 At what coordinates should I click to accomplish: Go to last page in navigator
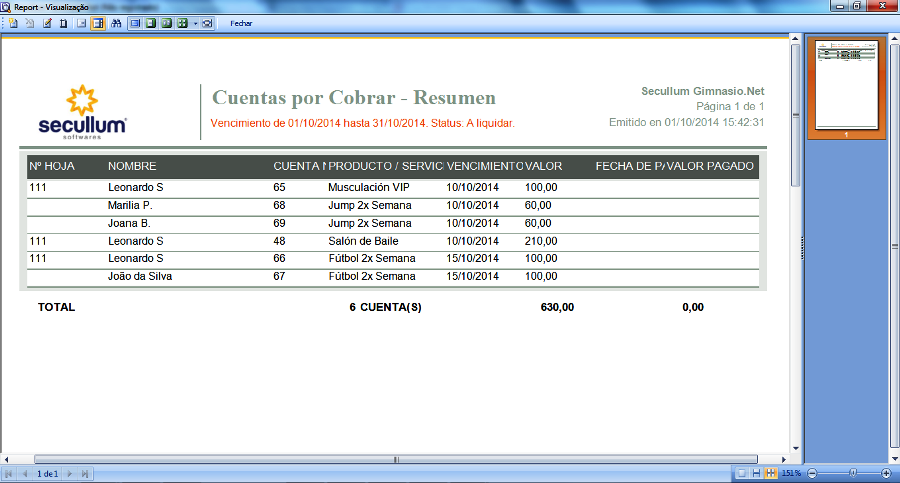pyautogui.click(x=85, y=474)
